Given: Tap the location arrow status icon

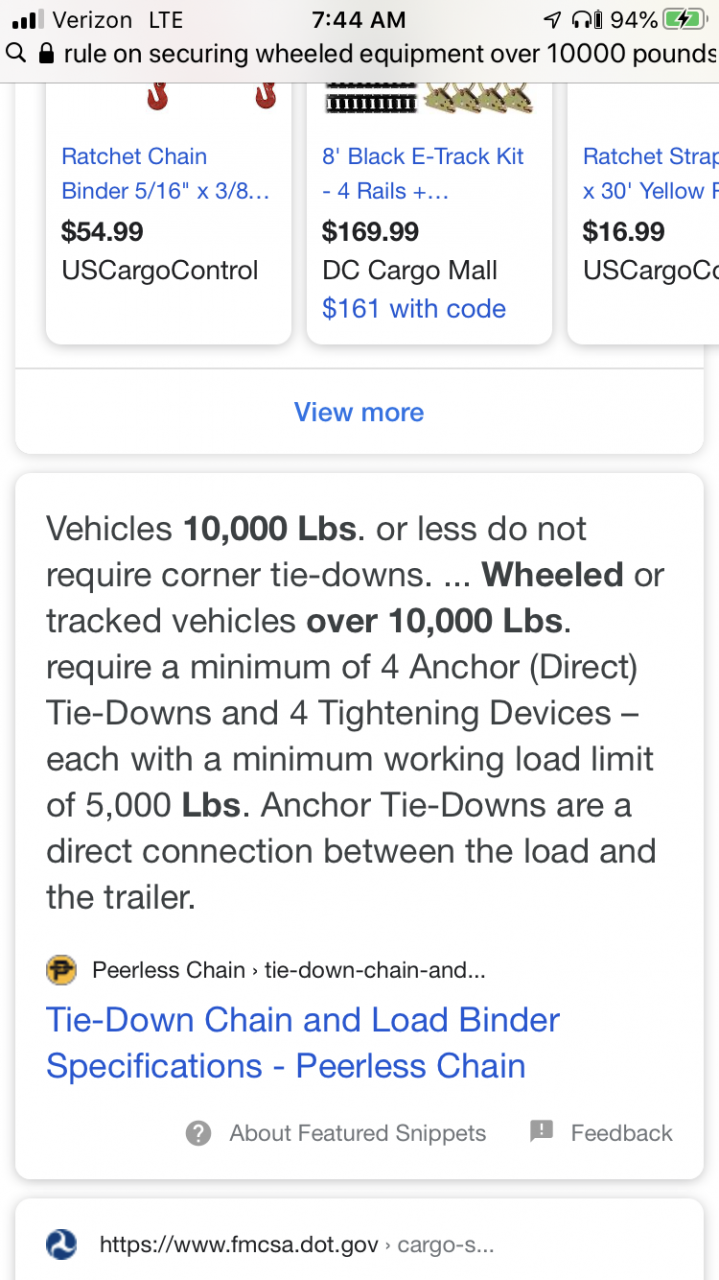Looking at the screenshot, I should [x=552, y=19].
